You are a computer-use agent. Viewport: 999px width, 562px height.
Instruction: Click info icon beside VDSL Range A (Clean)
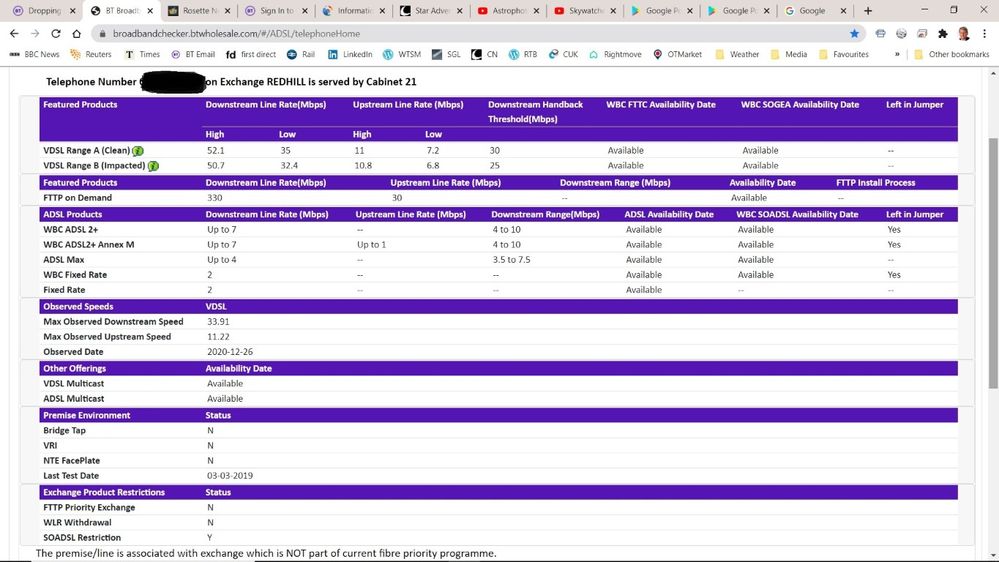point(138,151)
